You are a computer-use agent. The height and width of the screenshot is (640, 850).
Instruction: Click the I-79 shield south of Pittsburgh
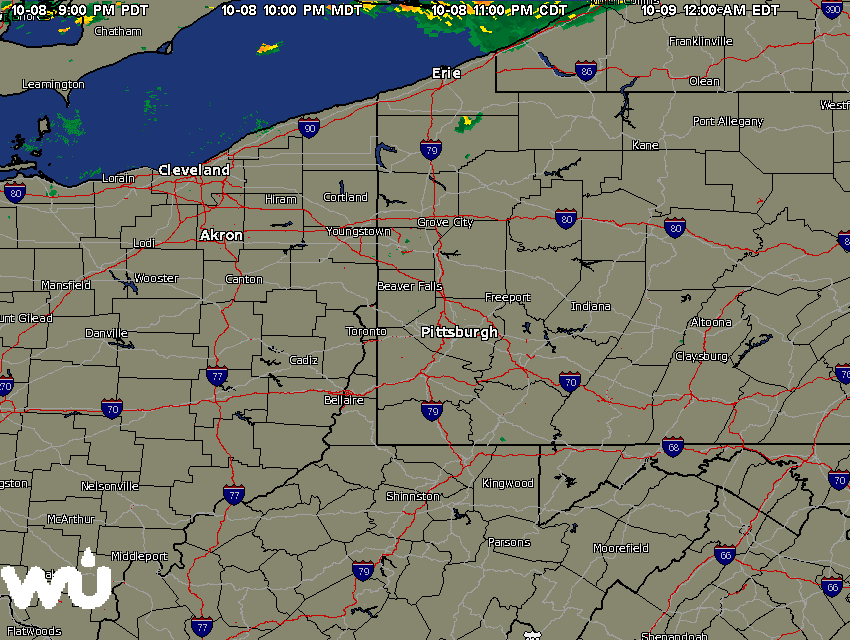(x=432, y=411)
